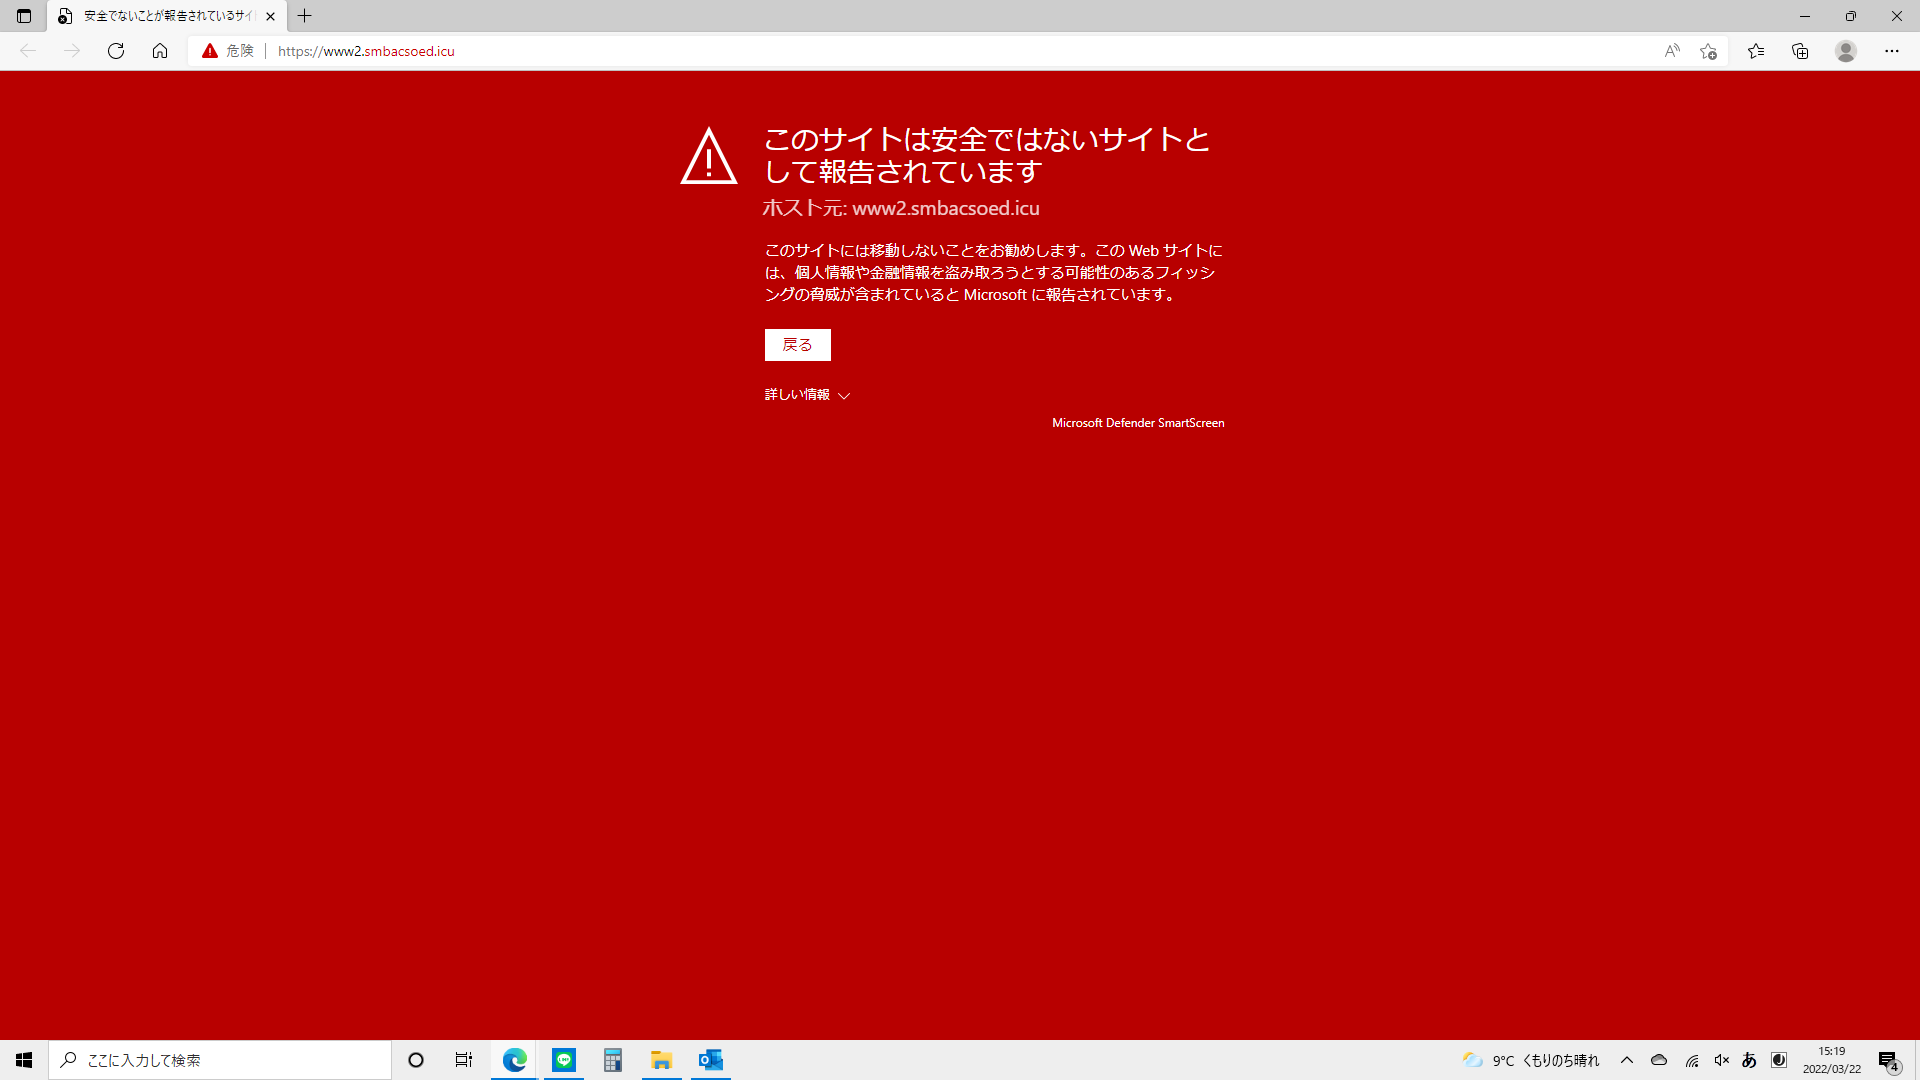Open the Collections panel

point(1800,51)
